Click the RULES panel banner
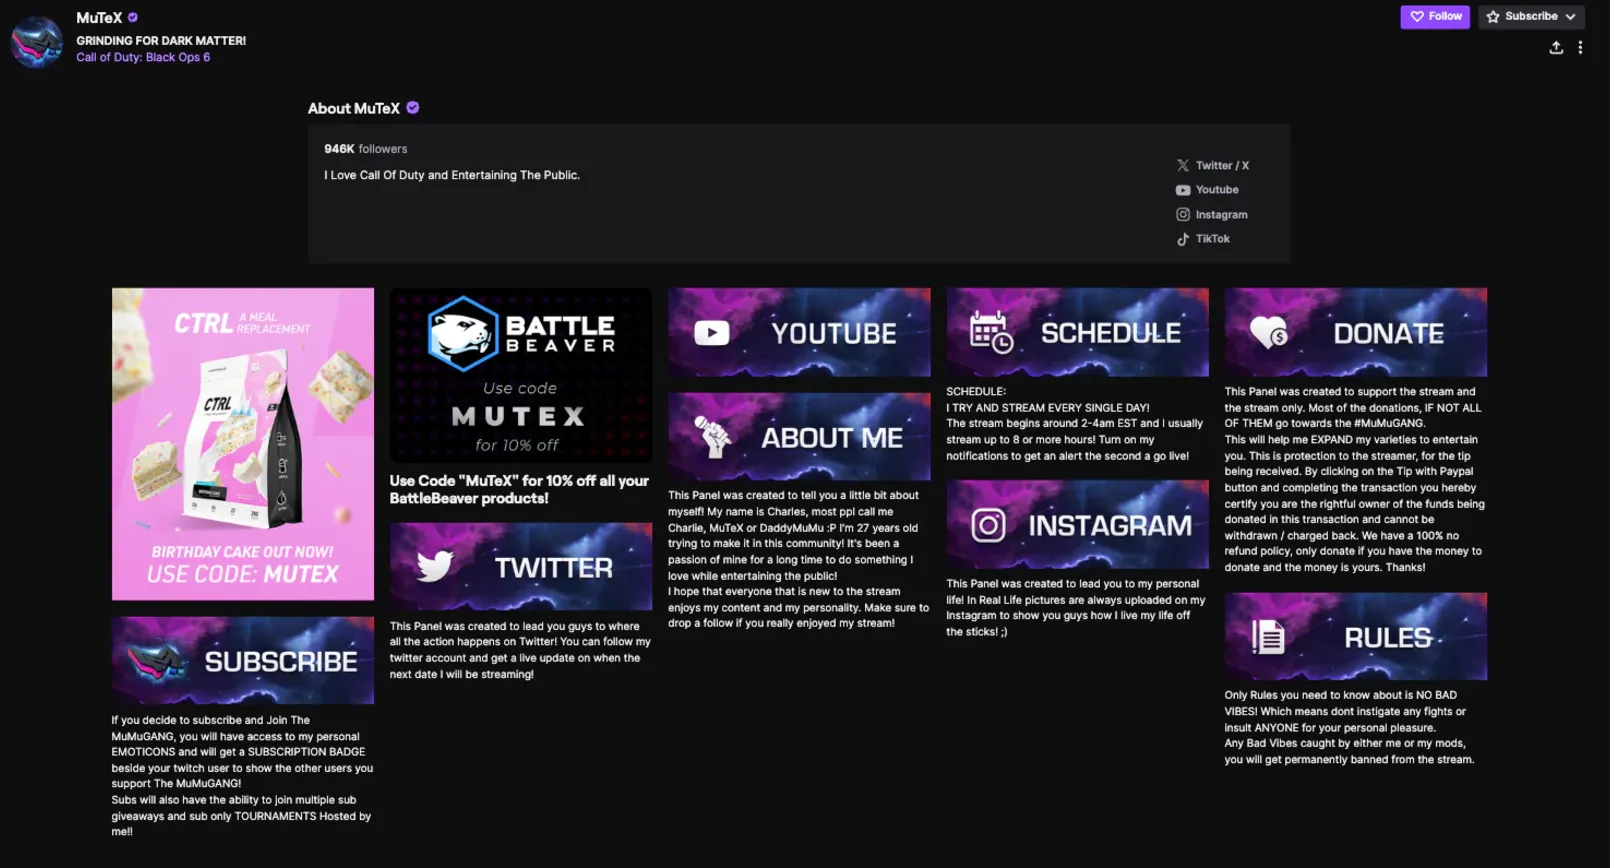This screenshot has width=1610, height=868. (1355, 636)
